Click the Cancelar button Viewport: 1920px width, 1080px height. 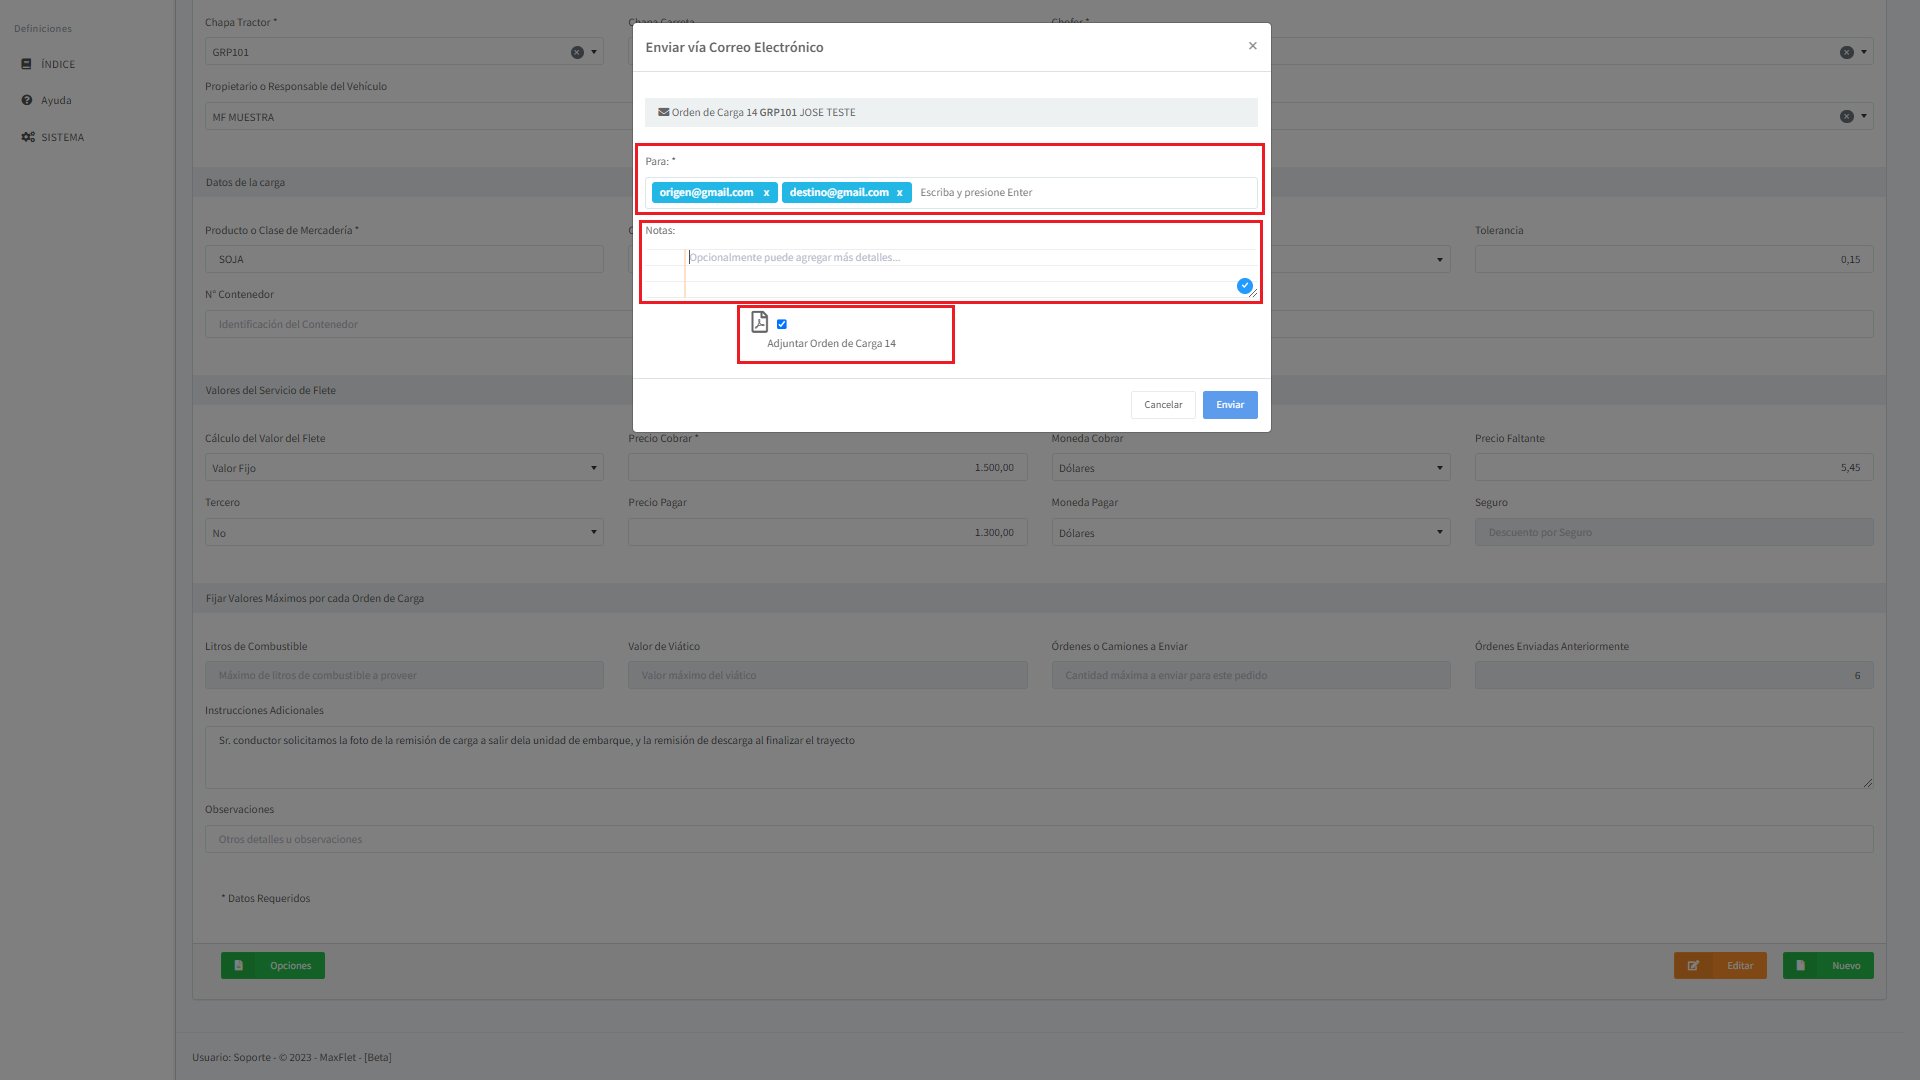pos(1163,405)
